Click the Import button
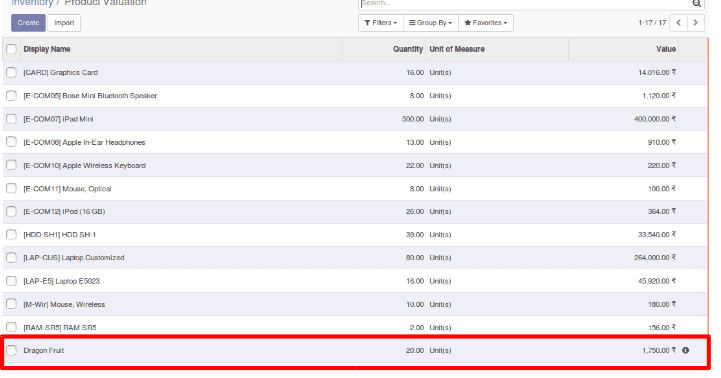The image size is (721, 378). (x=64, y=23)
